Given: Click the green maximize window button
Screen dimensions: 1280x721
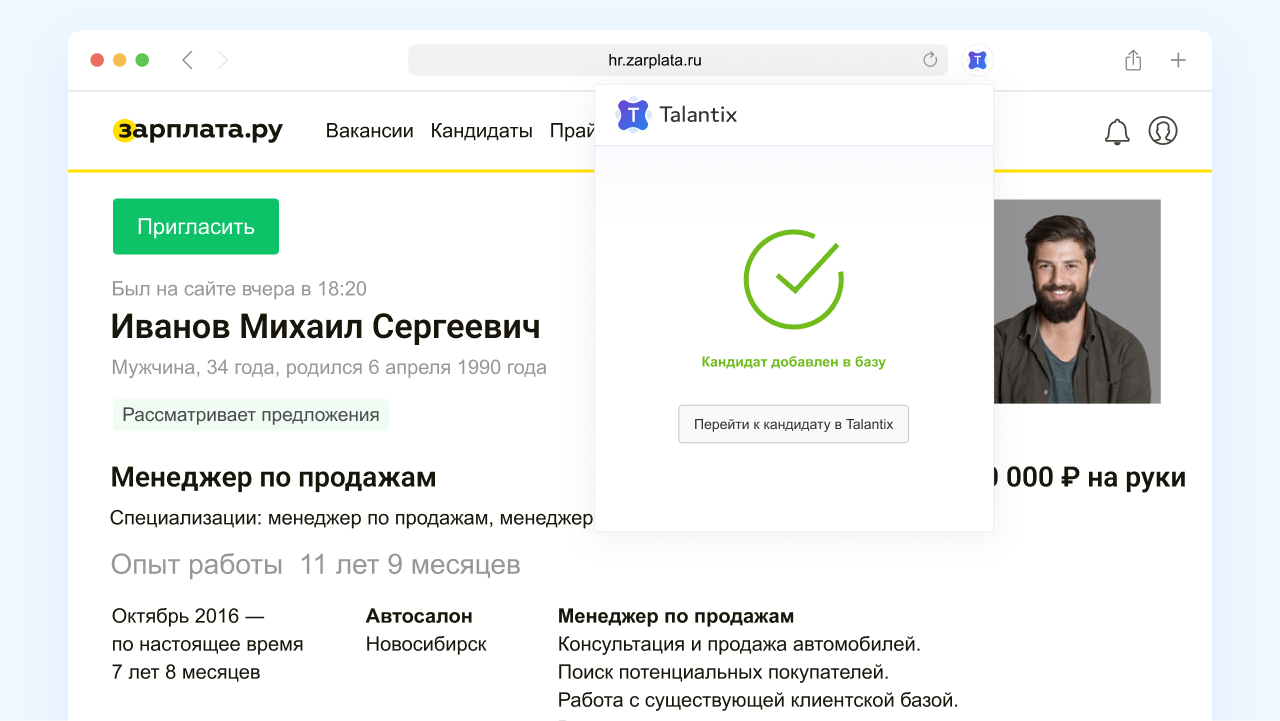Looking at the screenshot, I should click(142, 60).
